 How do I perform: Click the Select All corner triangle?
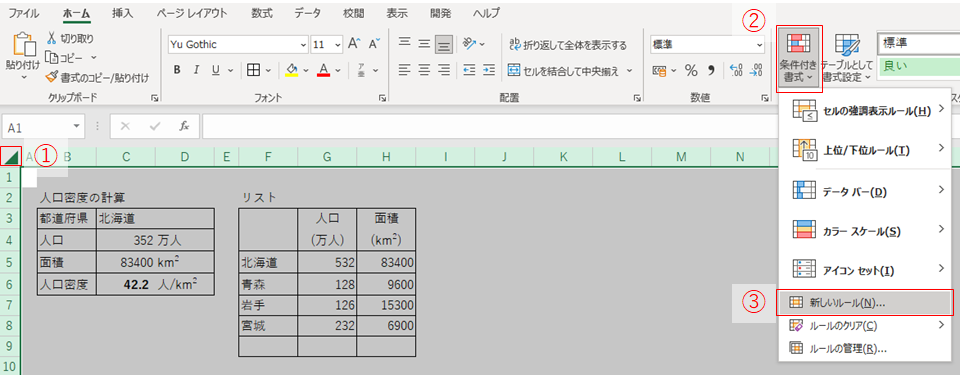[x=10, y=157]
